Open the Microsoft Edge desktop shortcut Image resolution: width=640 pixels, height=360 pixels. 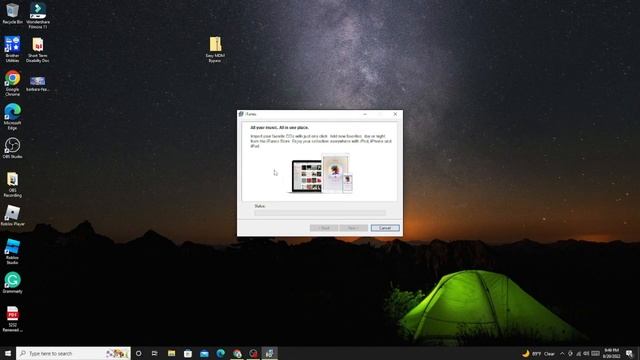point(13,117)
